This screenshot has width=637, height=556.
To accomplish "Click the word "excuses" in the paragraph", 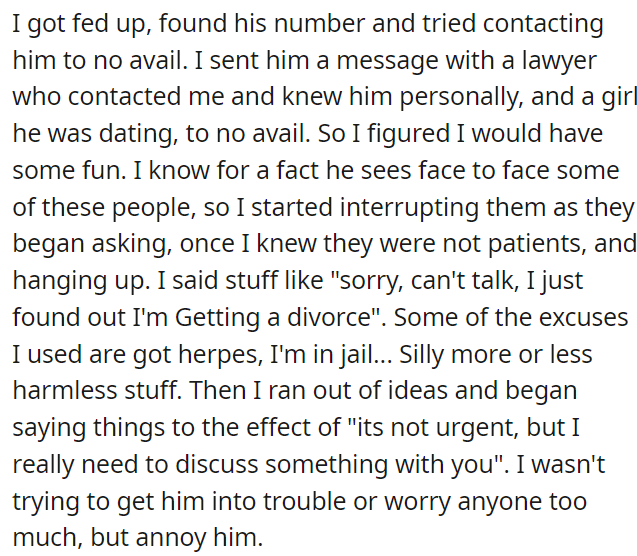I will 583,317.
